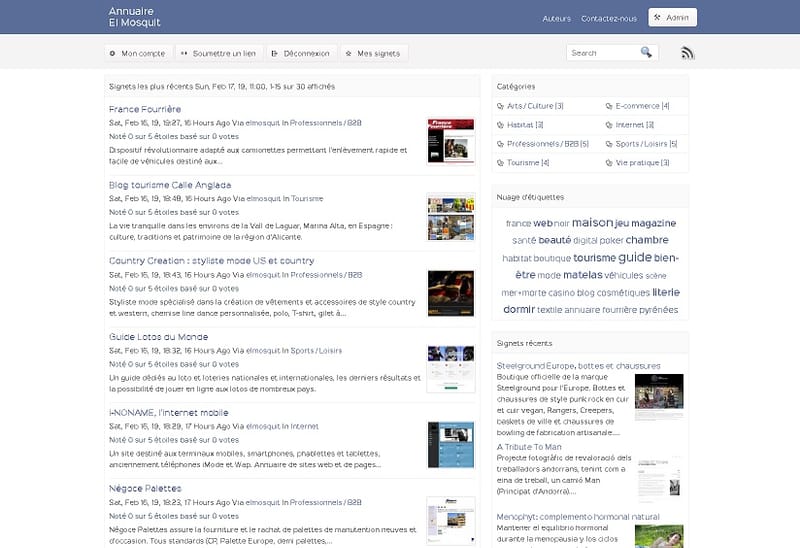
Task: Click the tag icon beside Vie pratique
Action: click(609, 163)
